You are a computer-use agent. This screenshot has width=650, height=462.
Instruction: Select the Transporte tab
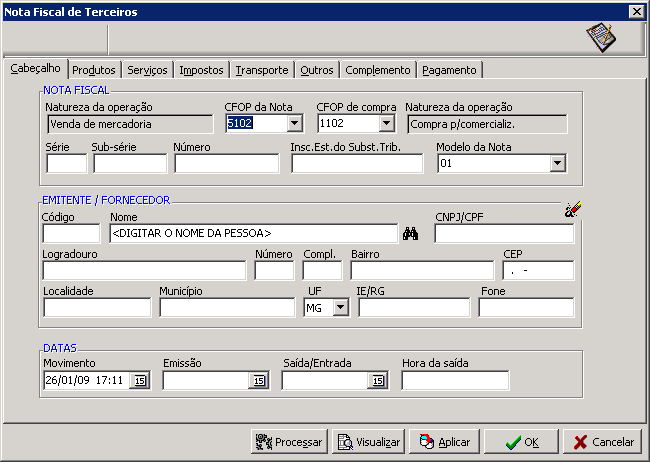click(x=262, y=70)
